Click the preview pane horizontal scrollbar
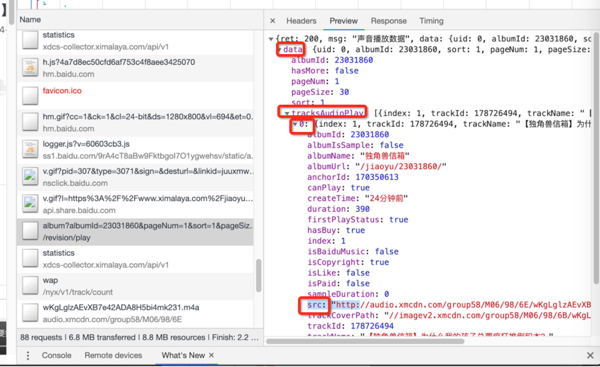The width and height of the screenshot is (600, 367). point(365,341)
